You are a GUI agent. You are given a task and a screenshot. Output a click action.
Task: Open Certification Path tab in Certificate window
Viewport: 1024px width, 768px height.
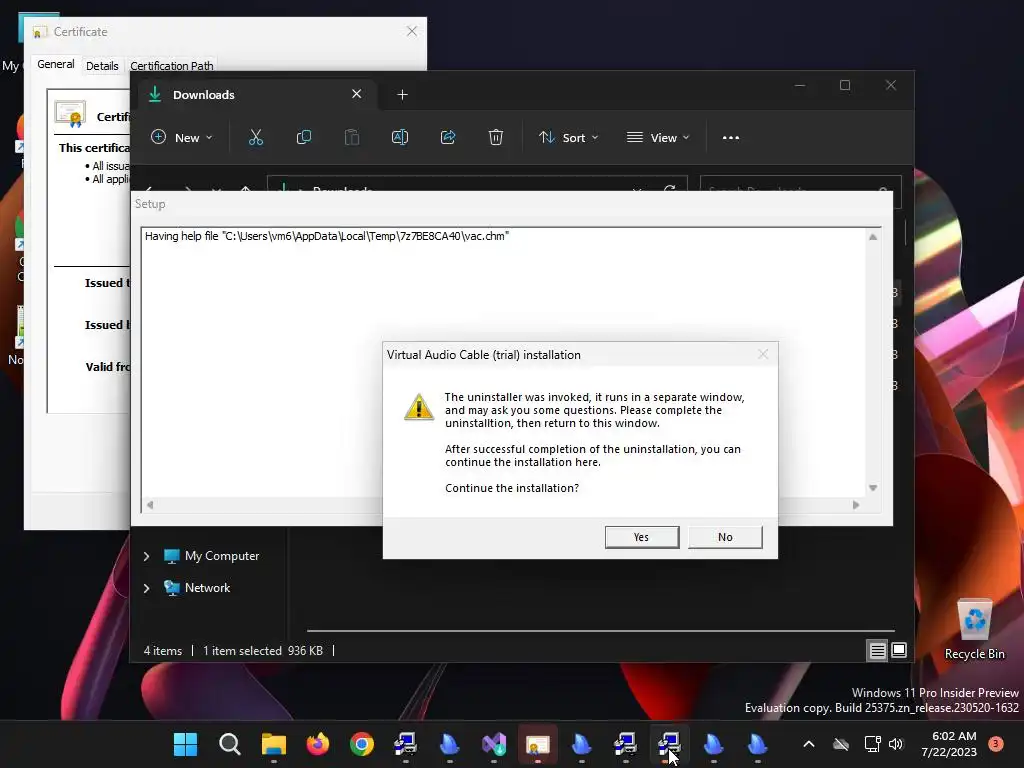172,66
